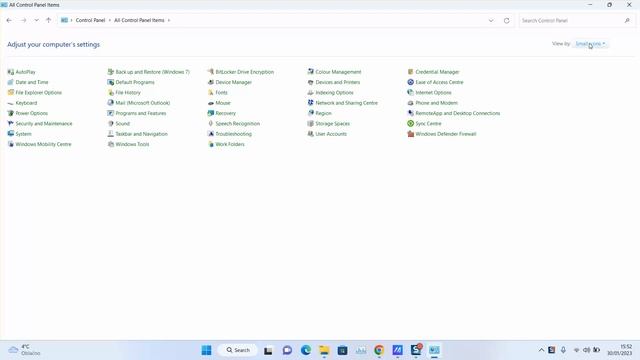Open the Mouse icon
Image resolution: width=640 pixels, height=360 pixels.
coord(211,103)
